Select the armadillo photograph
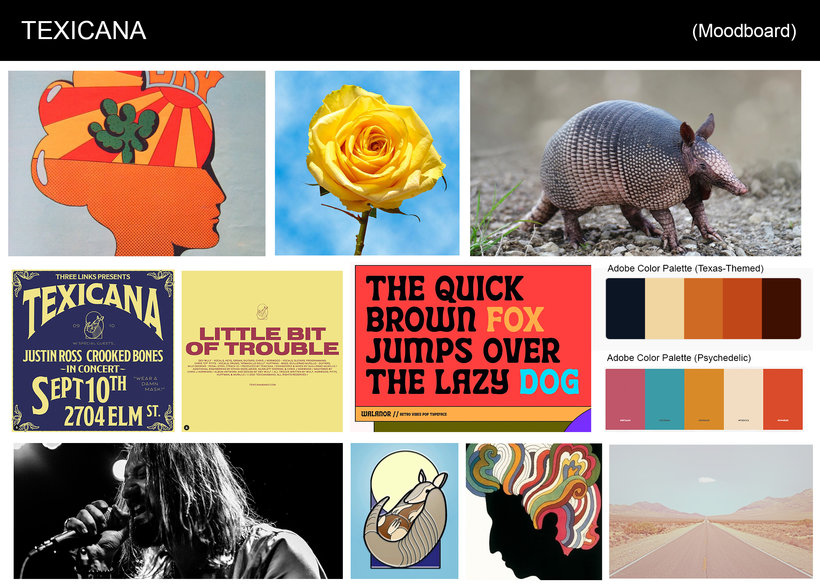820x586 pixels. 635,163
